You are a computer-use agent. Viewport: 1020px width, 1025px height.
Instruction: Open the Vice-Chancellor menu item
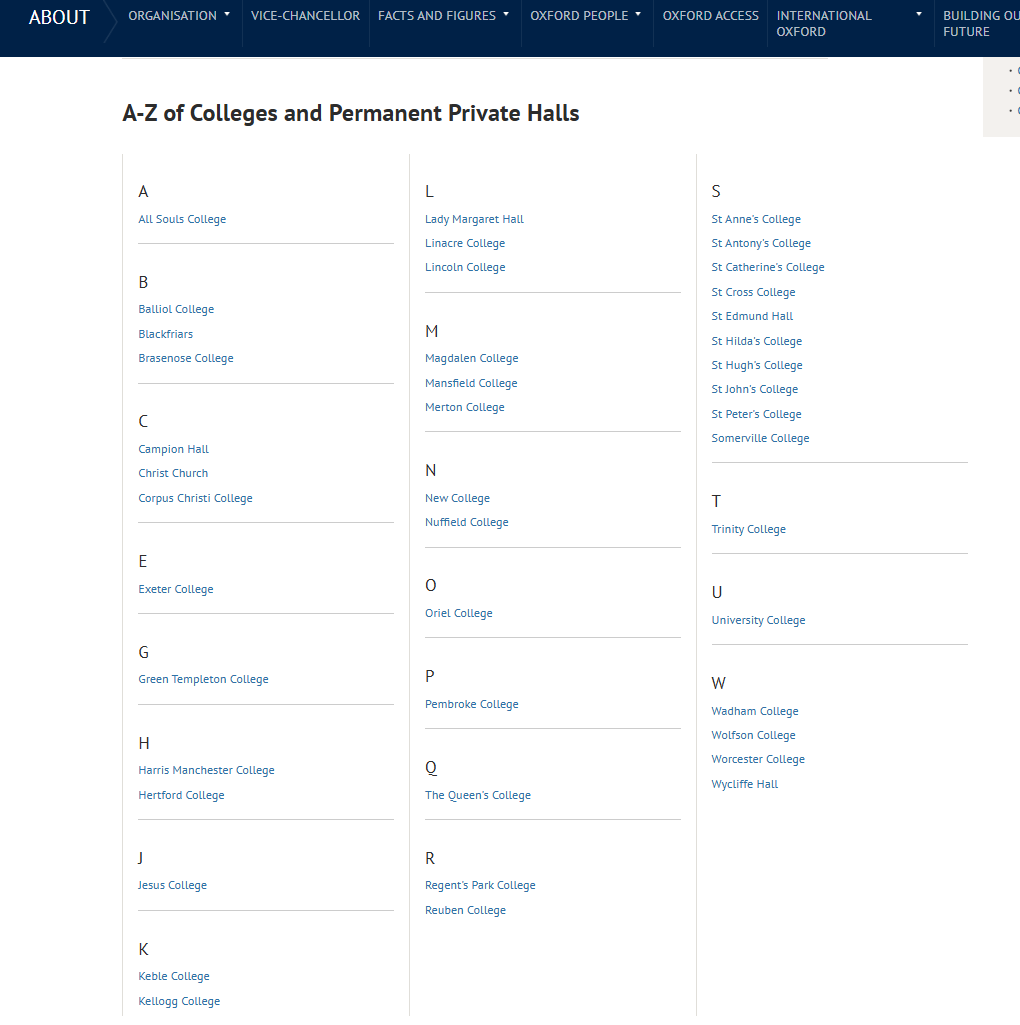[x=305, y=16]
